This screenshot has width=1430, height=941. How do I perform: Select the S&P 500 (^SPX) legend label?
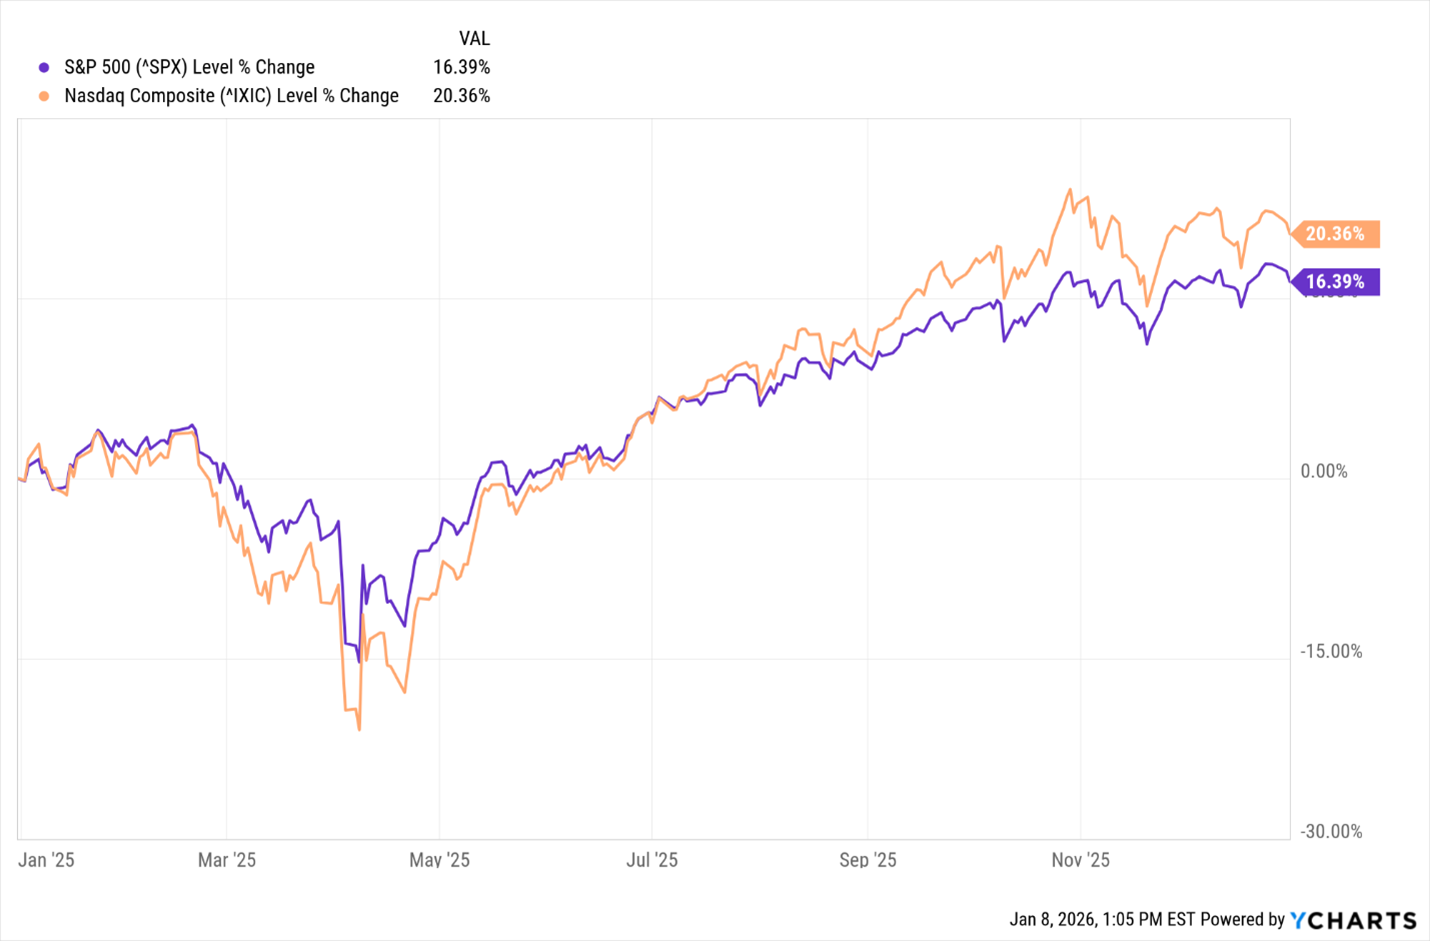coord(189,67)
